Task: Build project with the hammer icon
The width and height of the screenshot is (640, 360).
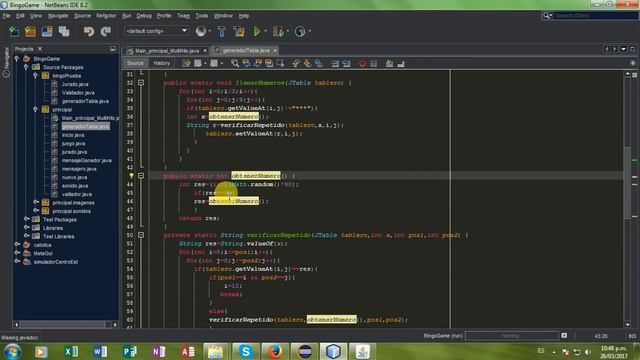Action: click(222, 31)
